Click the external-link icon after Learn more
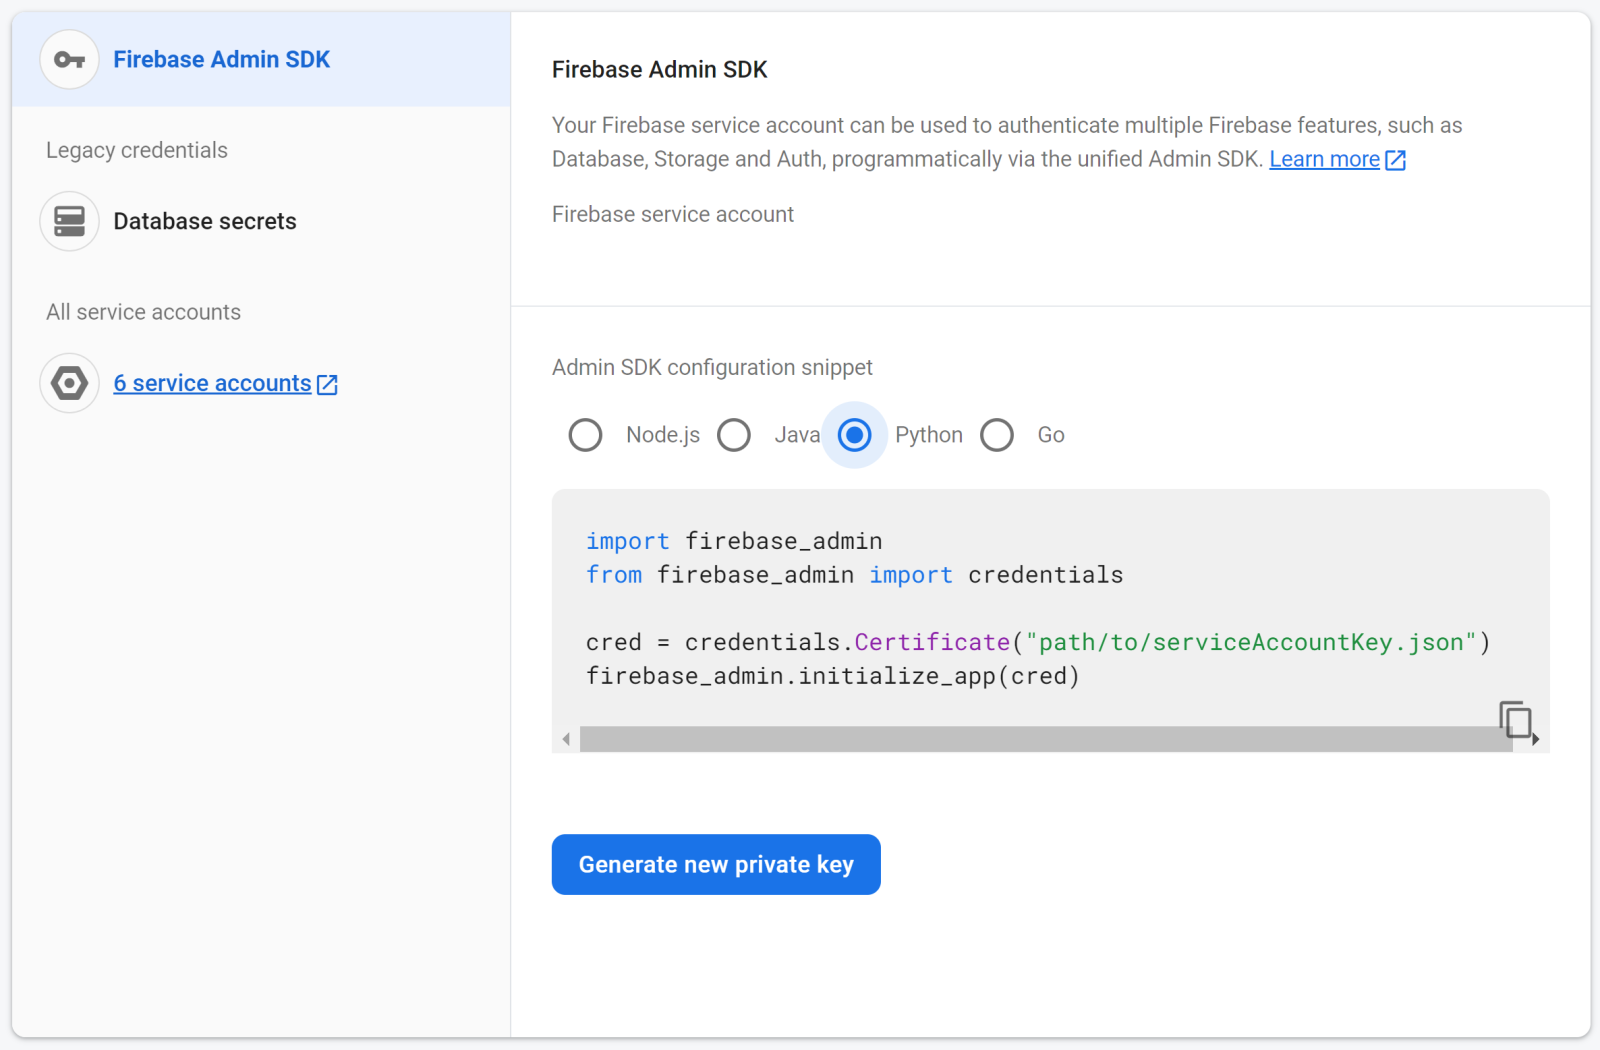 (1395, 160)
